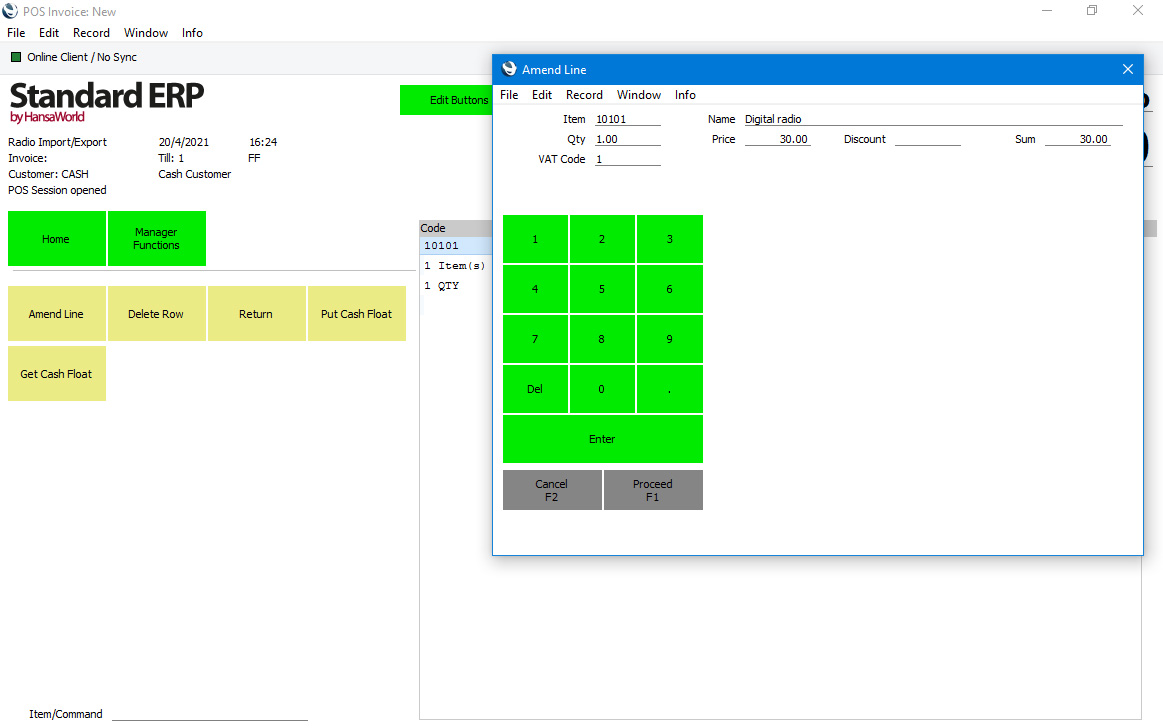Click the VAT Code field
Image resolution: width=1163 pixels, height=728 pixels.
(627, 159)
